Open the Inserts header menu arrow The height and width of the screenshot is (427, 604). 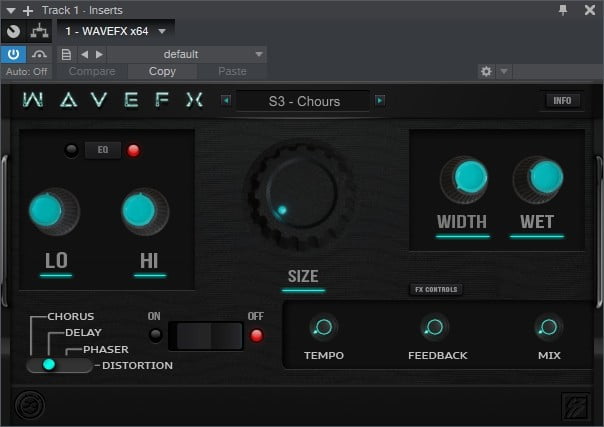coord(11,10)
